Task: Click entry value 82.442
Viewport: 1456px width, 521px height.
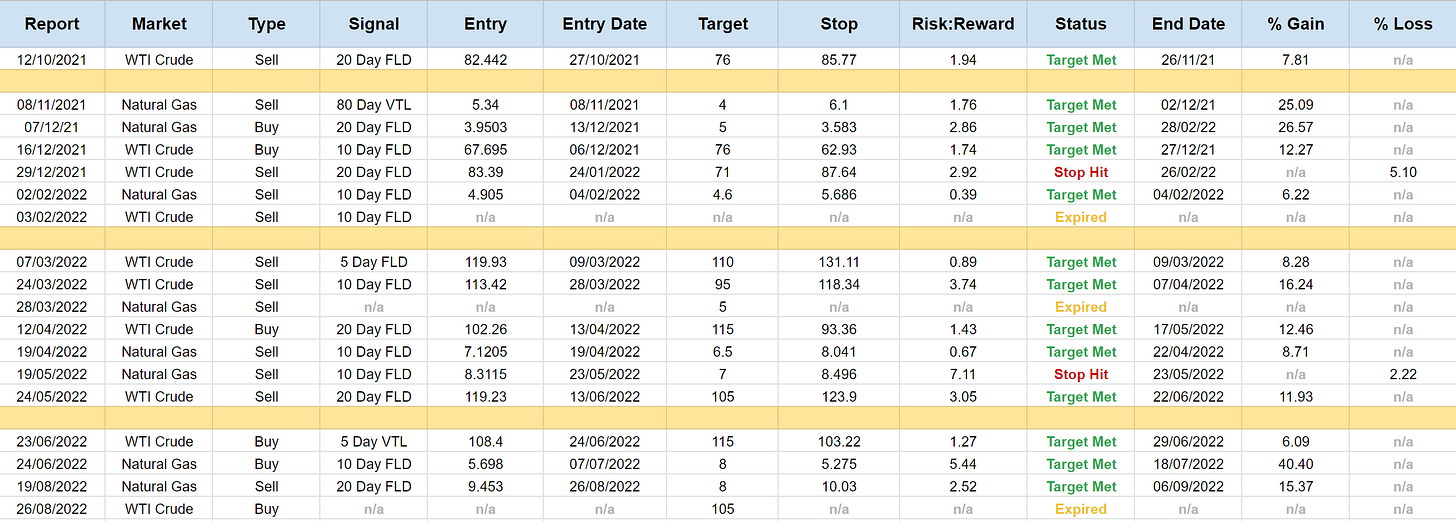Action: (x=486, y=60)
